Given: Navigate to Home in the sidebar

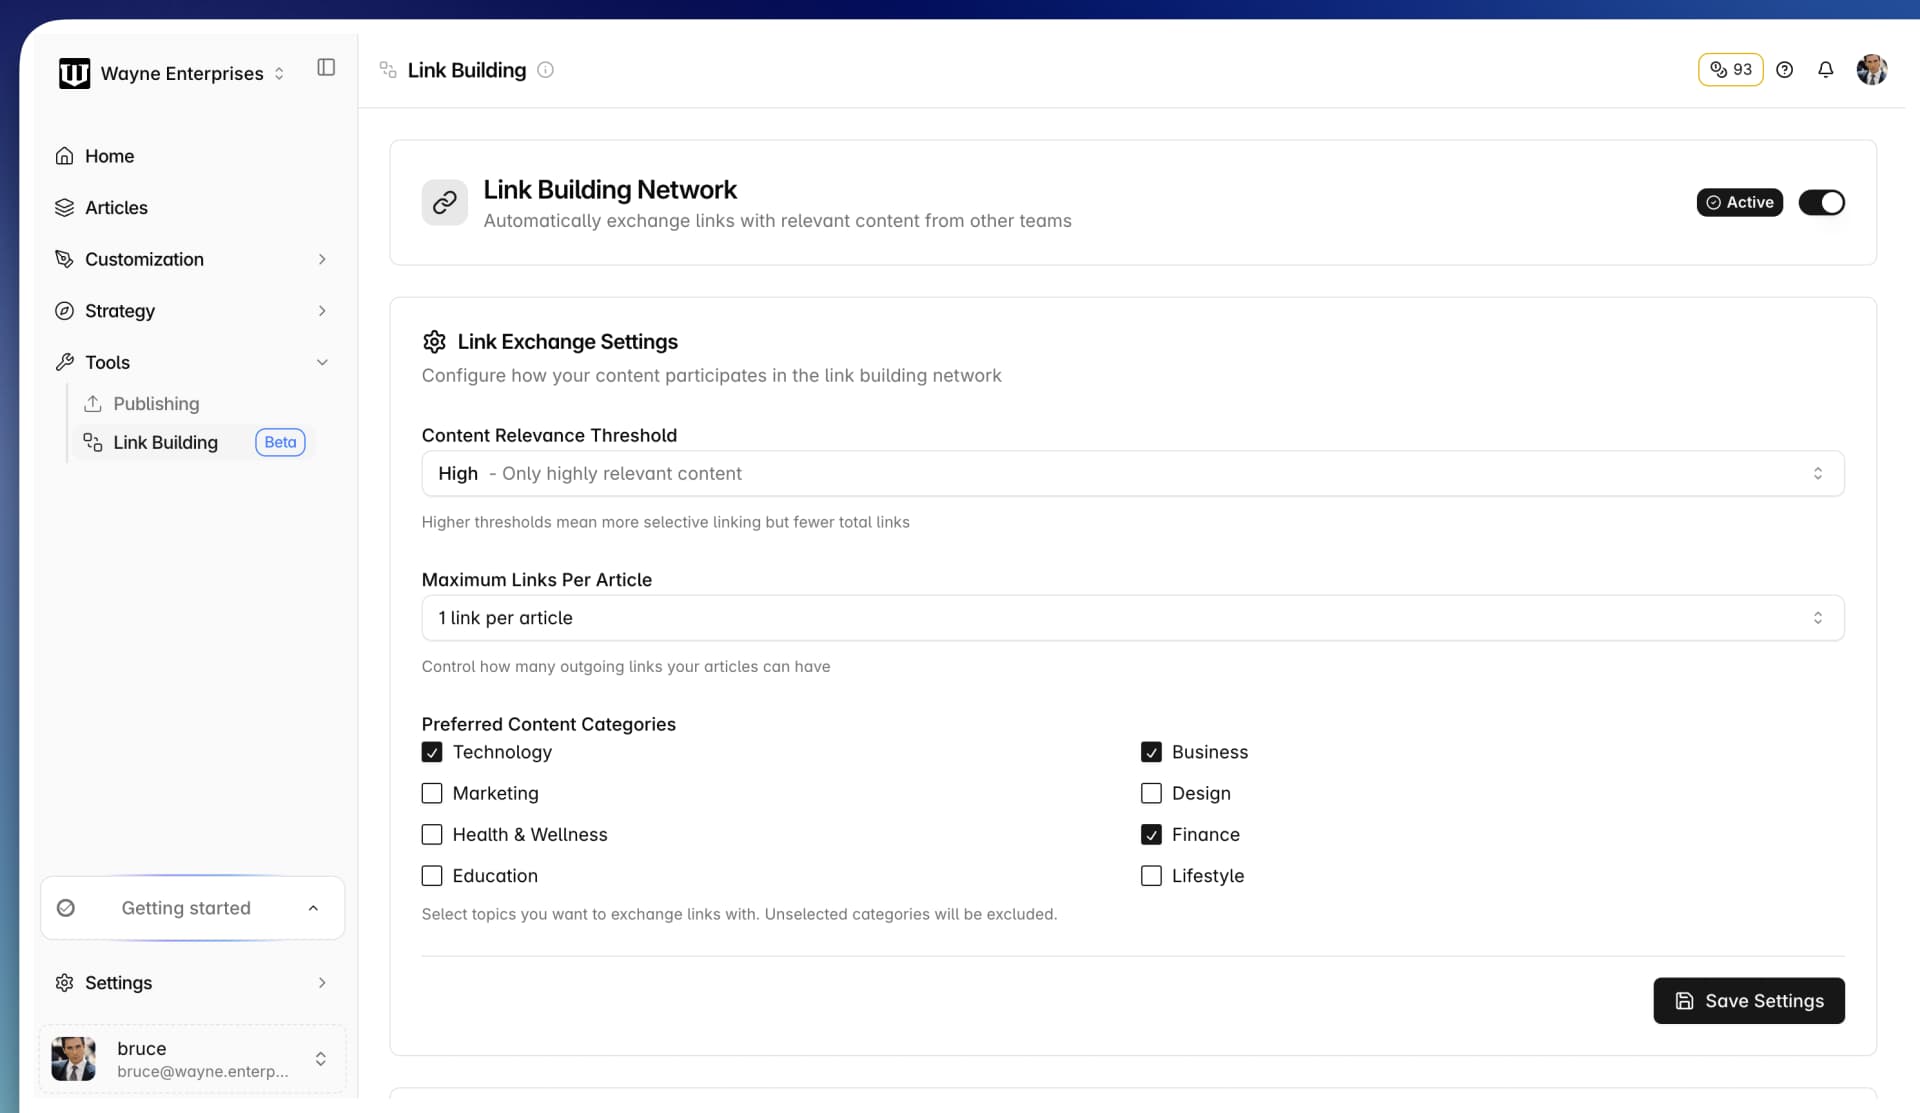Looking at the screenshot, I should coord(108,156).
